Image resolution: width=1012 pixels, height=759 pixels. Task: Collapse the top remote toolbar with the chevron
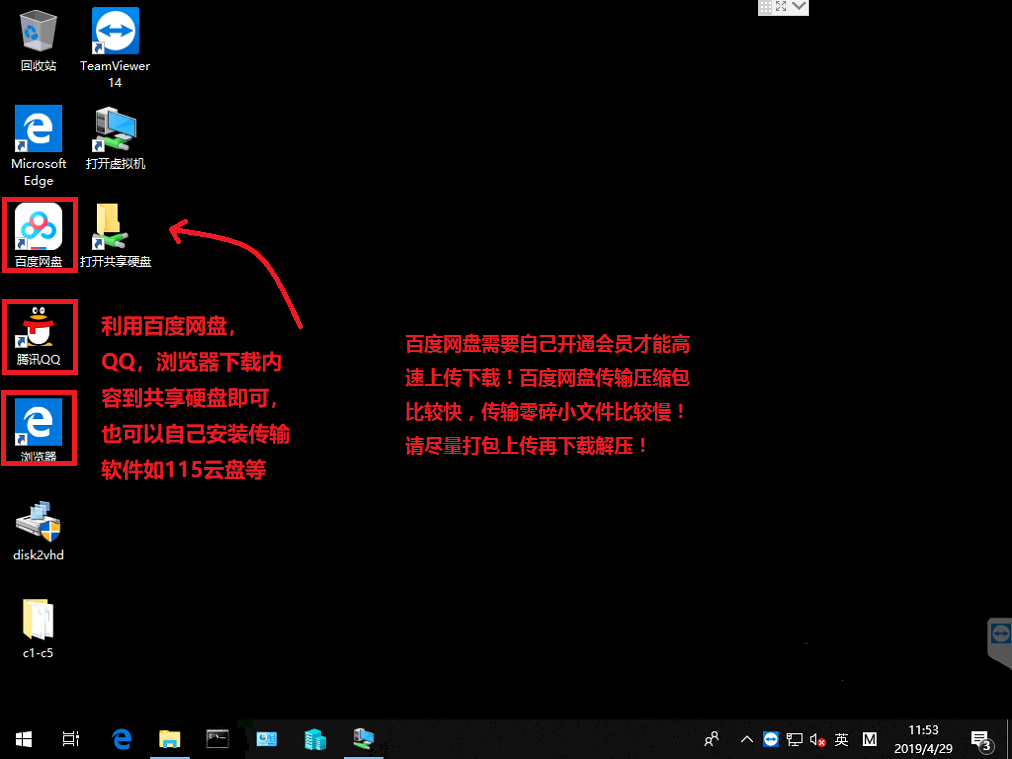pos(798,6)
